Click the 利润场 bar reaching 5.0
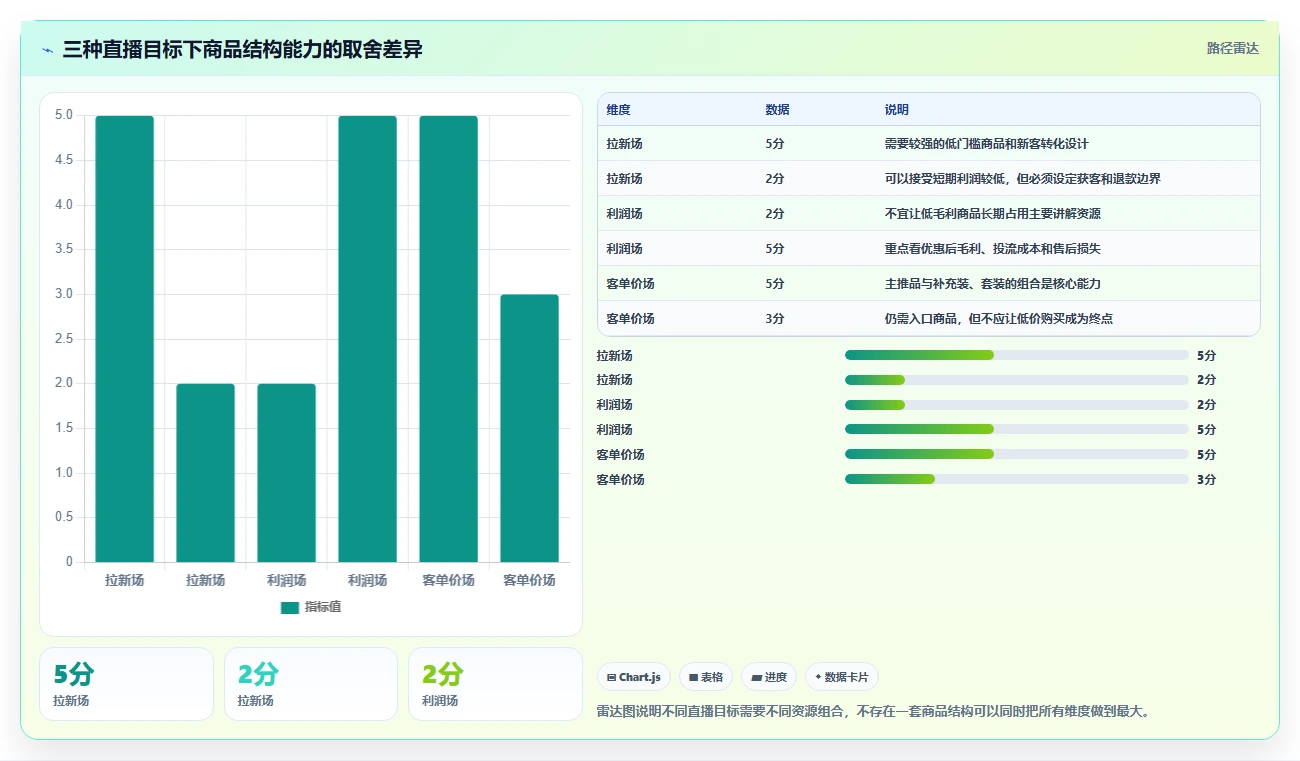The width and height of the screenshot is (1300, 761). (368, 339)
